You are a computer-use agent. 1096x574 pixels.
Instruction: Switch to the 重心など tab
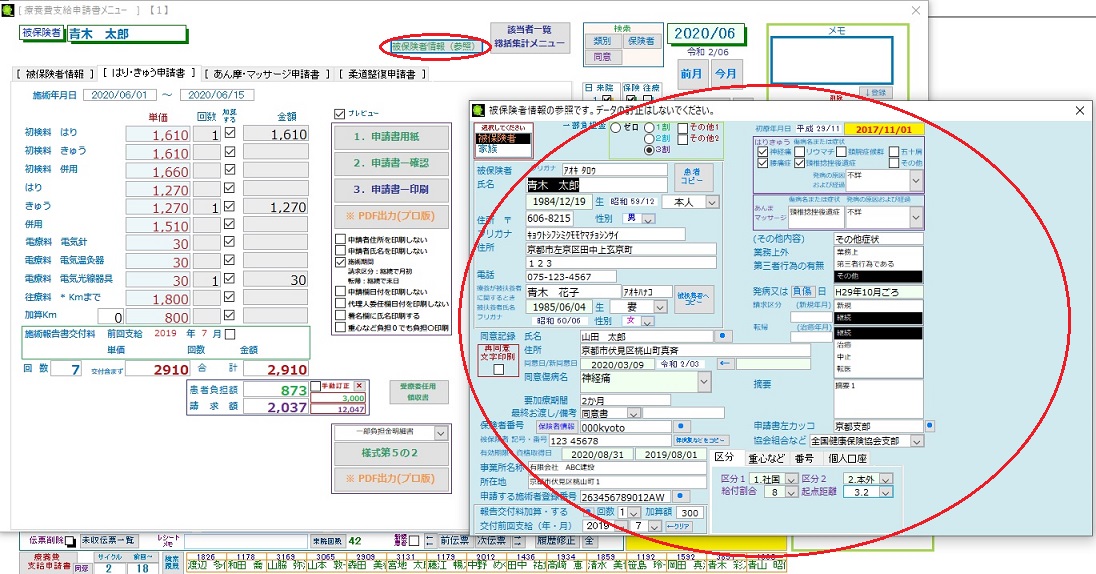coord(767,459)
